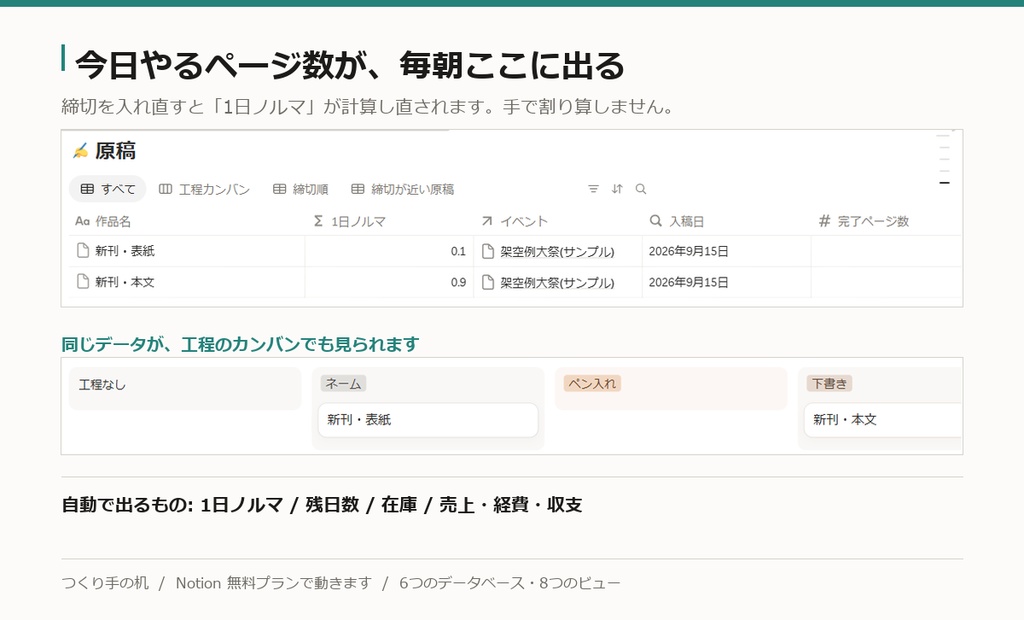Select the 0.9 daily quota cell
Viewport: 1024px width, 620px height.
coord(389,282)
